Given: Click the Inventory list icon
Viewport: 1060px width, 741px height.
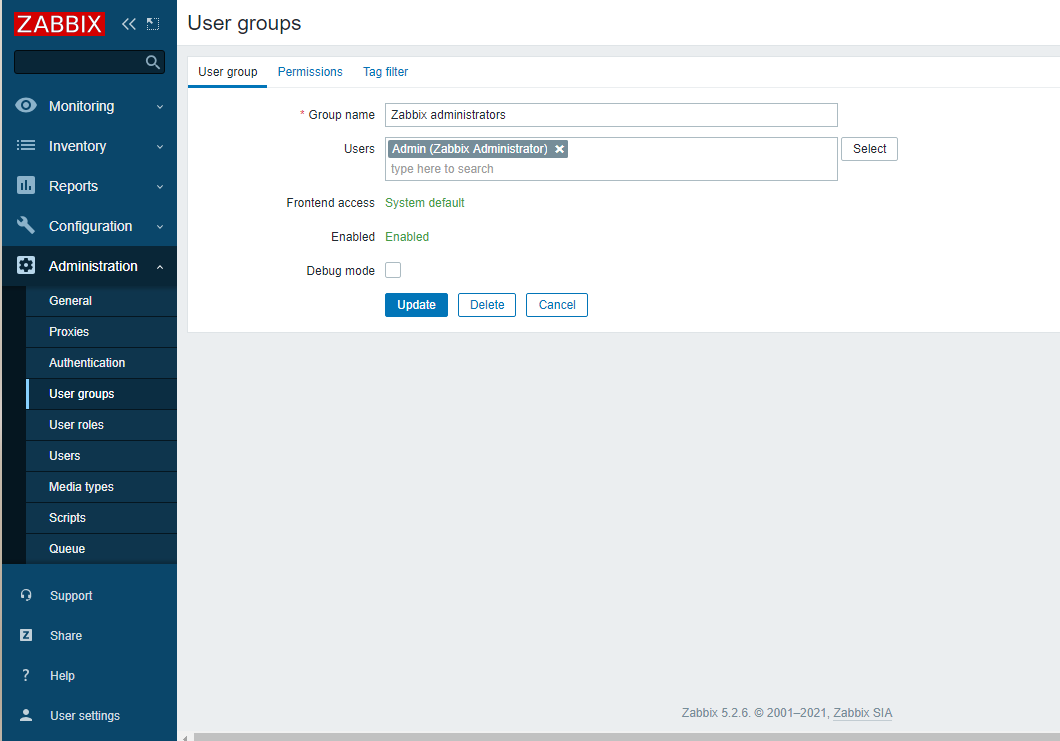Looking at the screenshot, I should point(26,145).
